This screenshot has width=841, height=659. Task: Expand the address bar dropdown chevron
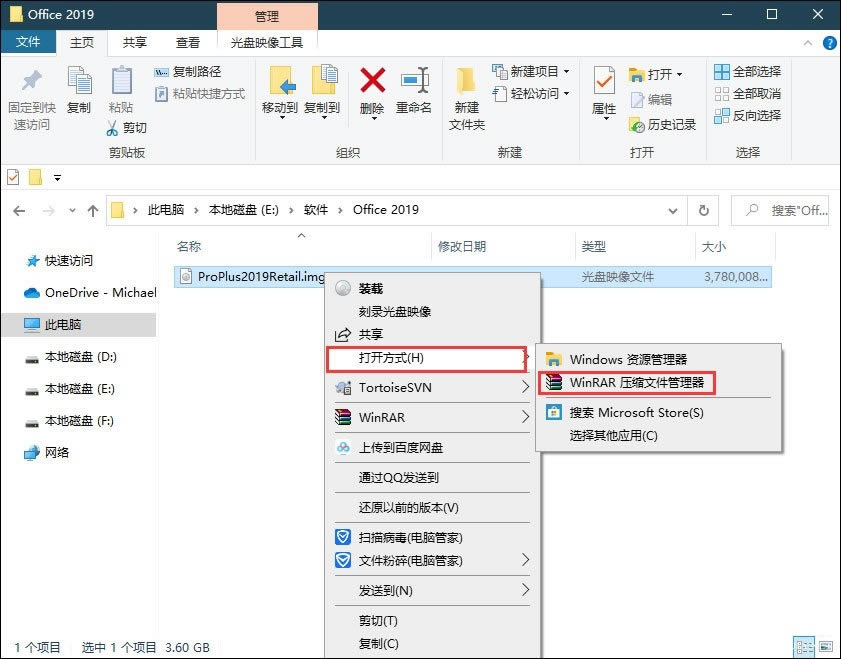[674, 210]
